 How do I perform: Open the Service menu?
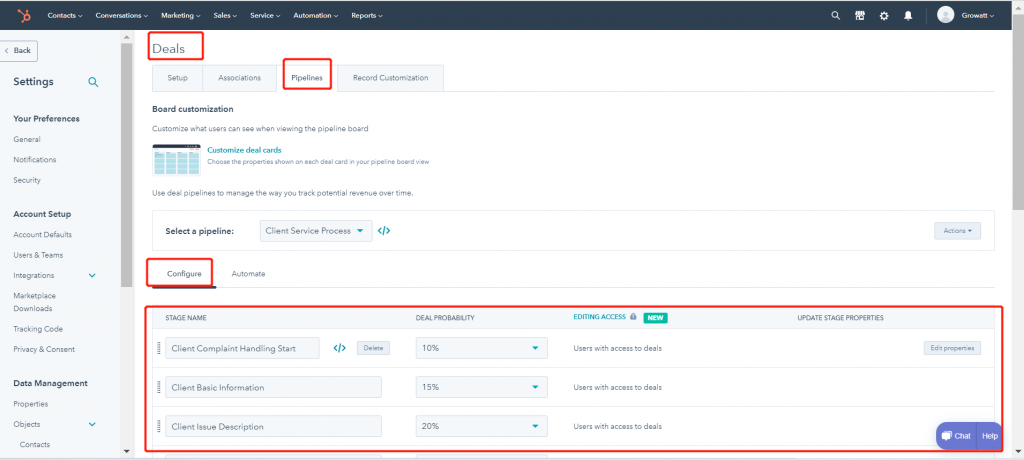click(x=265, y=15)
